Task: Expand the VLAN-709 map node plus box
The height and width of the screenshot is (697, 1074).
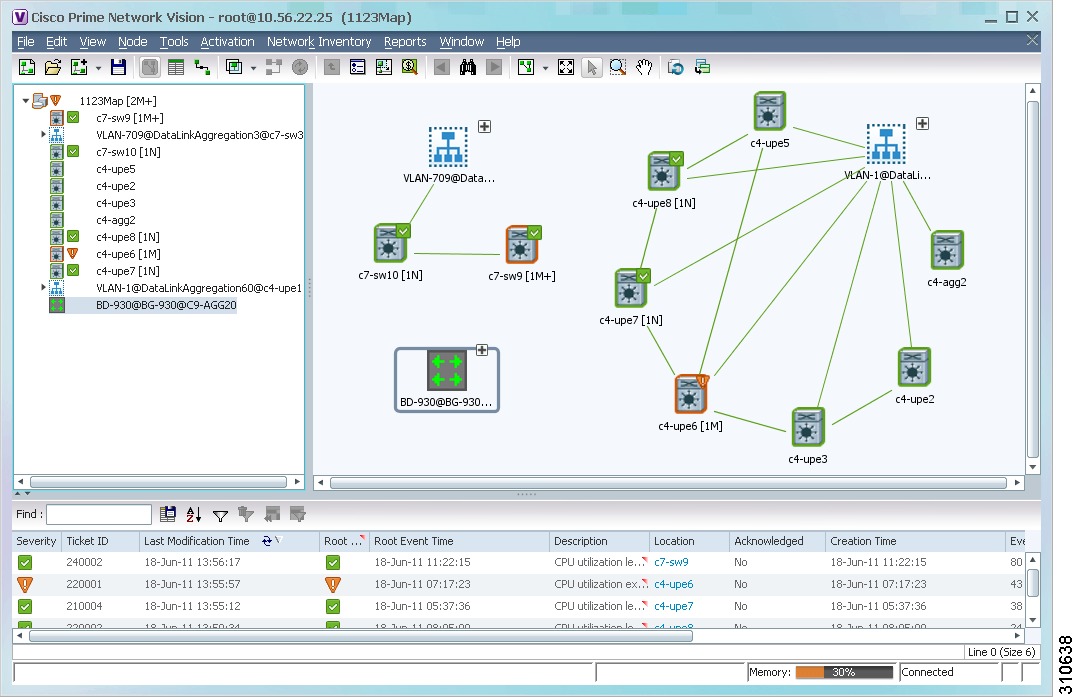Action: 484,127
